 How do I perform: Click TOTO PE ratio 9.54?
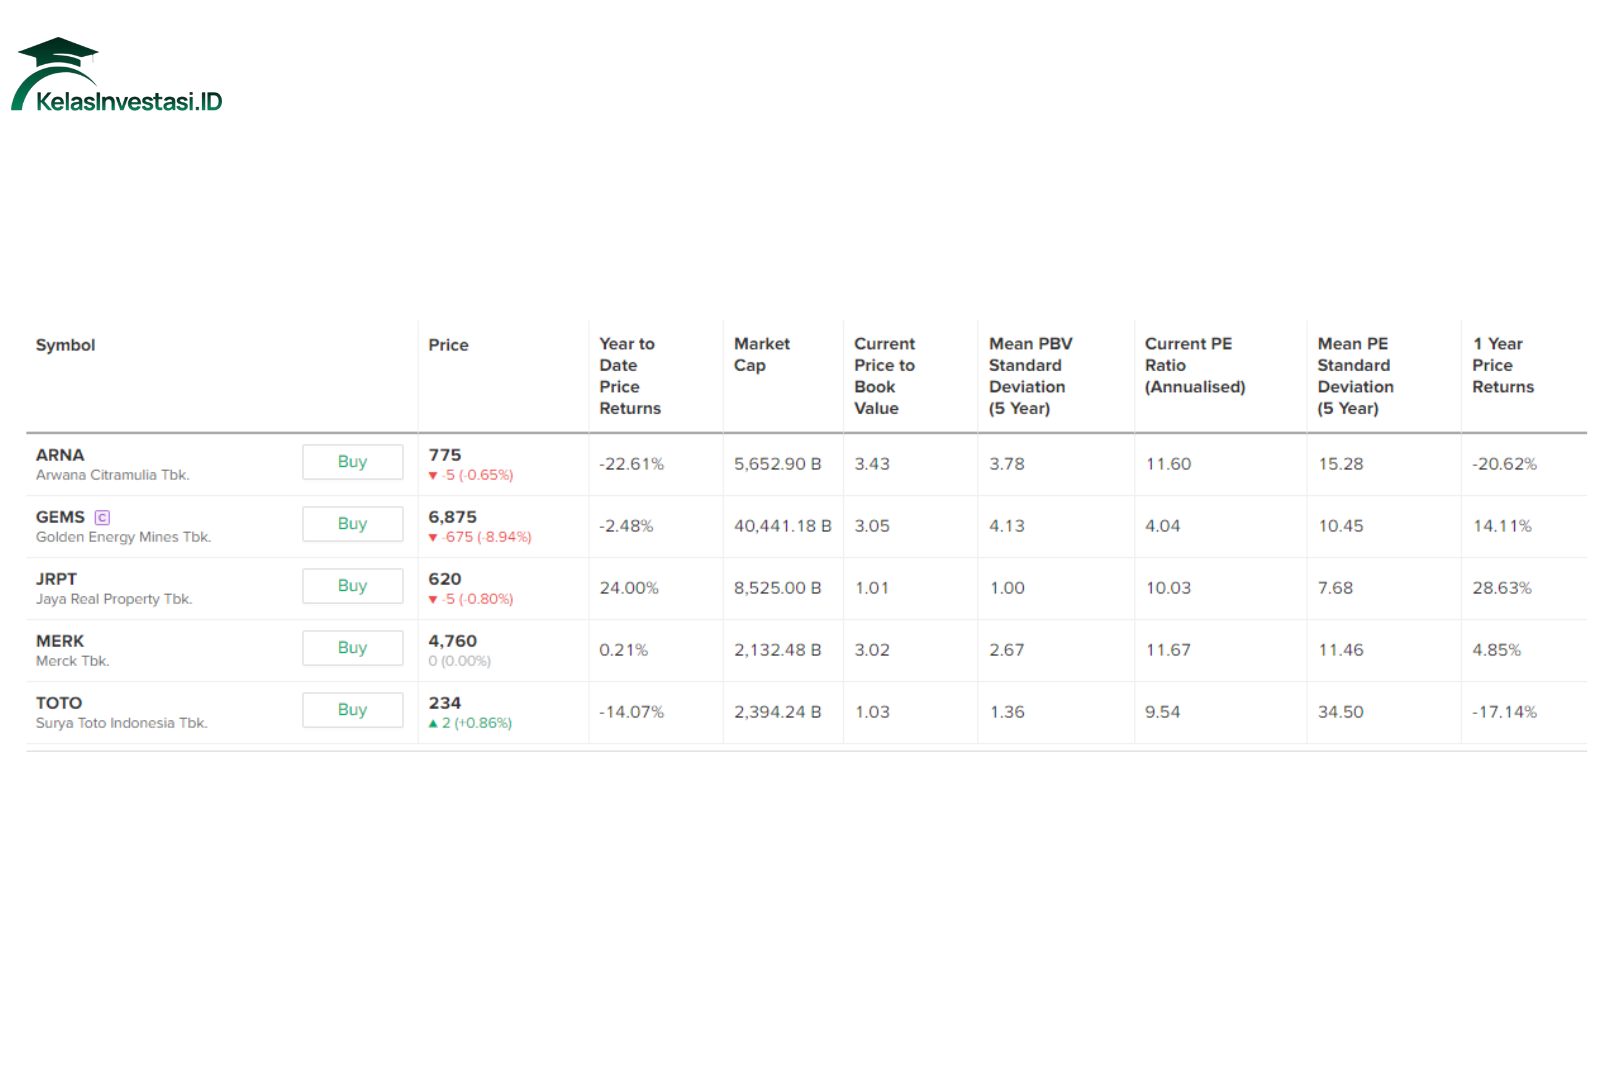(x=1163, y=712)
